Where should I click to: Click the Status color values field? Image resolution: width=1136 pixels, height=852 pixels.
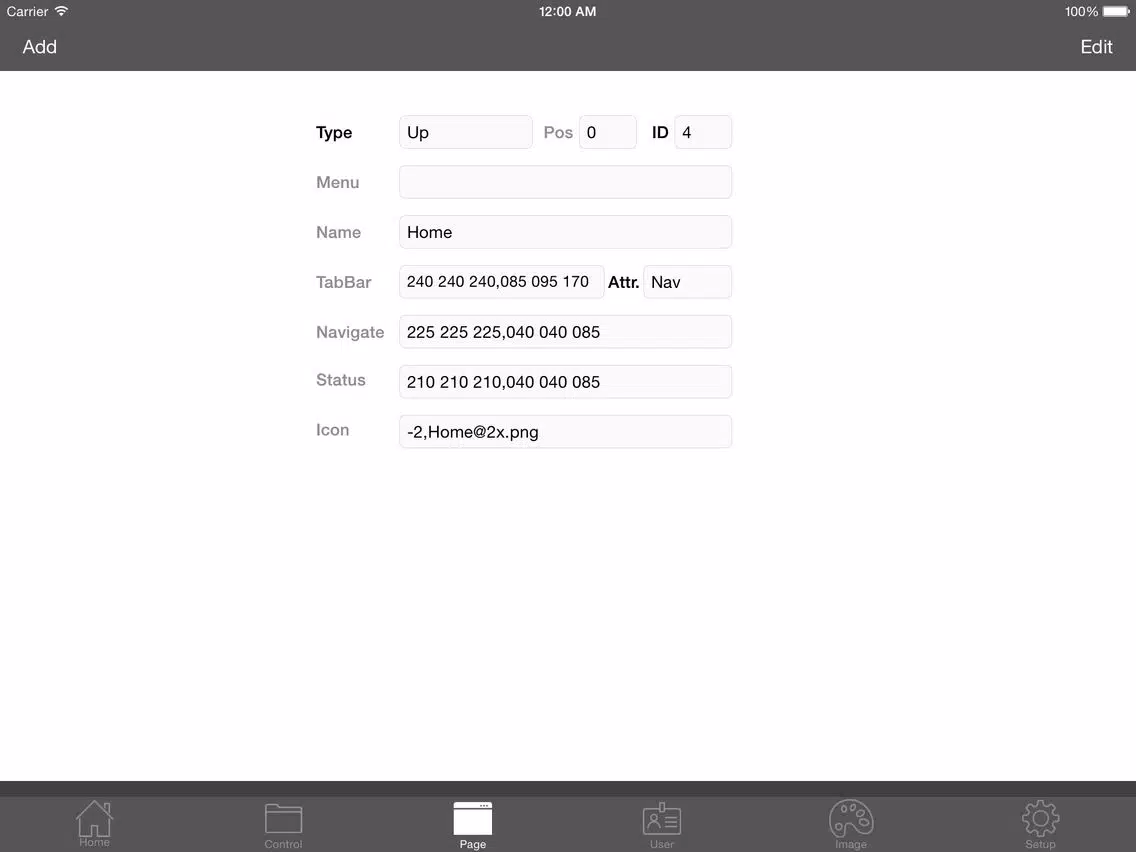565,382
